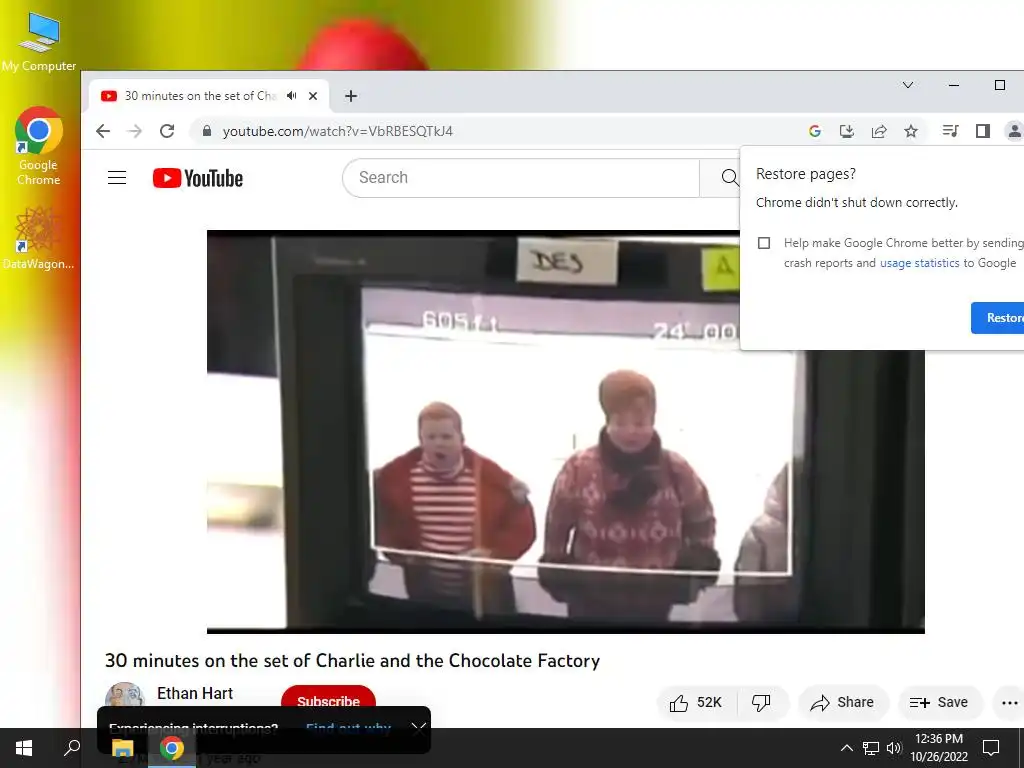Save video to playlist
Image resolution: width=1024 pixels, height=768 pixels.
(x=939, y=703)
